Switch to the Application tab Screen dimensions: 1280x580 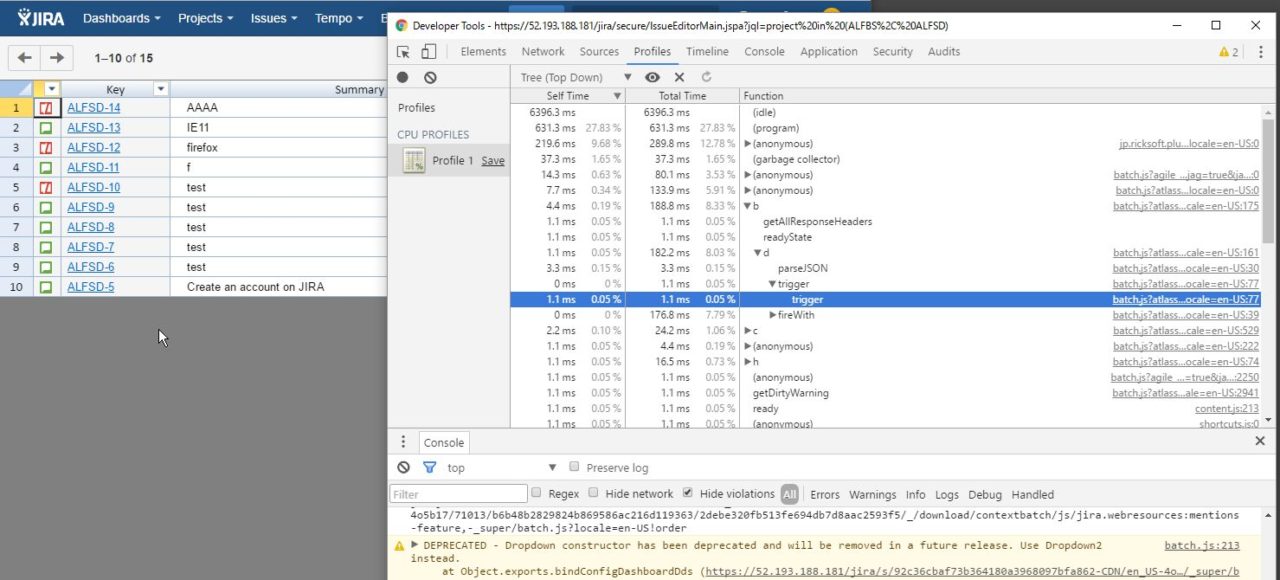[829, 52]
